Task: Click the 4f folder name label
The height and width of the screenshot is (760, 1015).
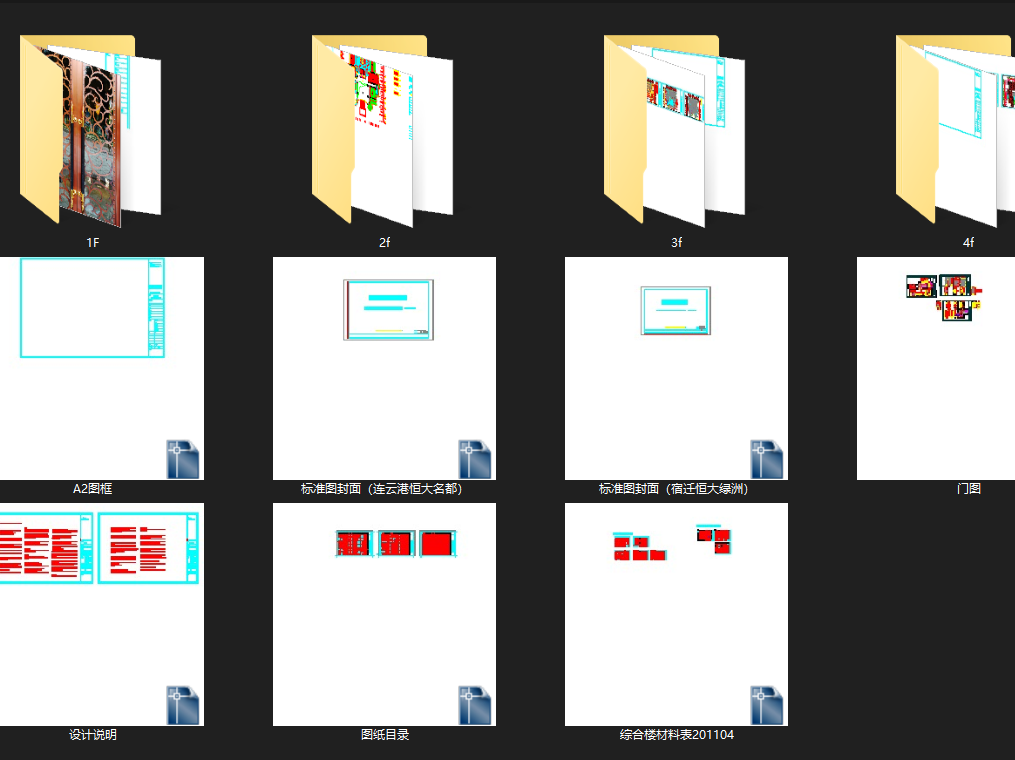Action: [x=968, y=243]
